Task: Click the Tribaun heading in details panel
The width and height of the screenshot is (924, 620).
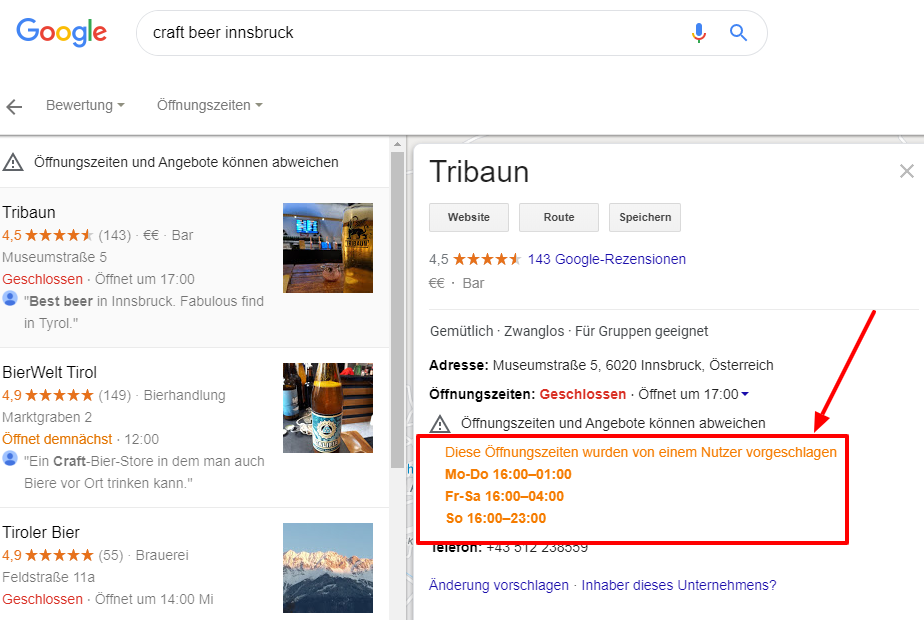Action: tap(479, 172)
